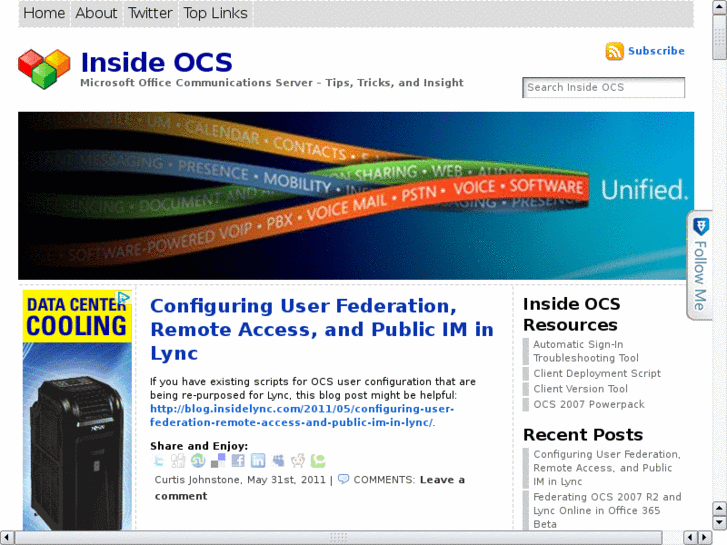Click in the Search Inside OCS field

click(x=604, y=88)
